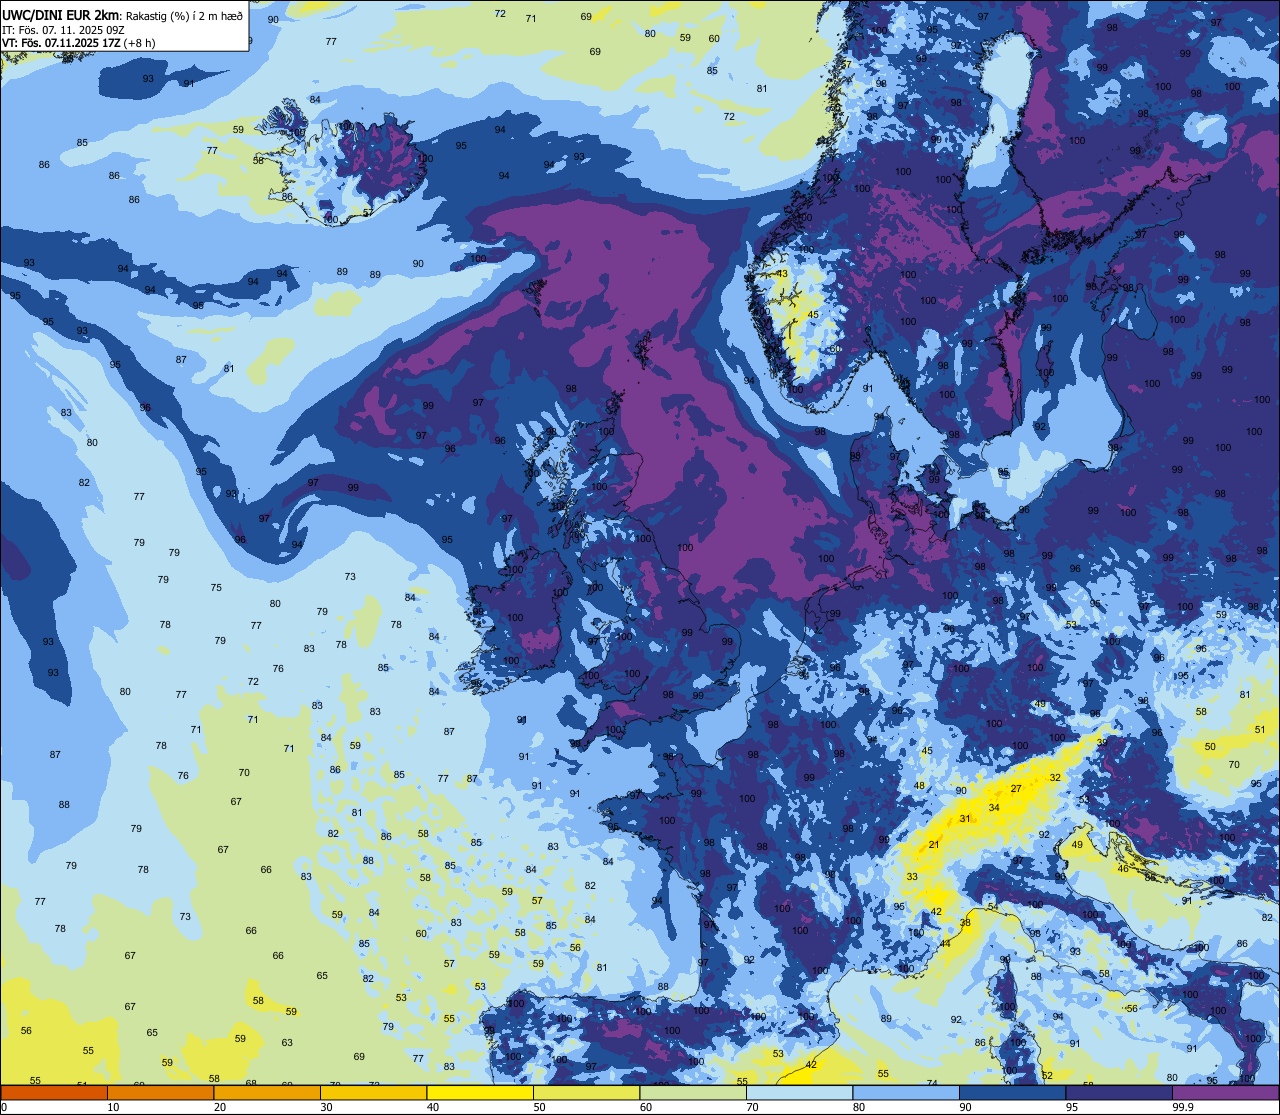1280x1115 pixels.
Task: Pick the 95–99.9 indigo legend segment
Action: click(1119, 1093)
